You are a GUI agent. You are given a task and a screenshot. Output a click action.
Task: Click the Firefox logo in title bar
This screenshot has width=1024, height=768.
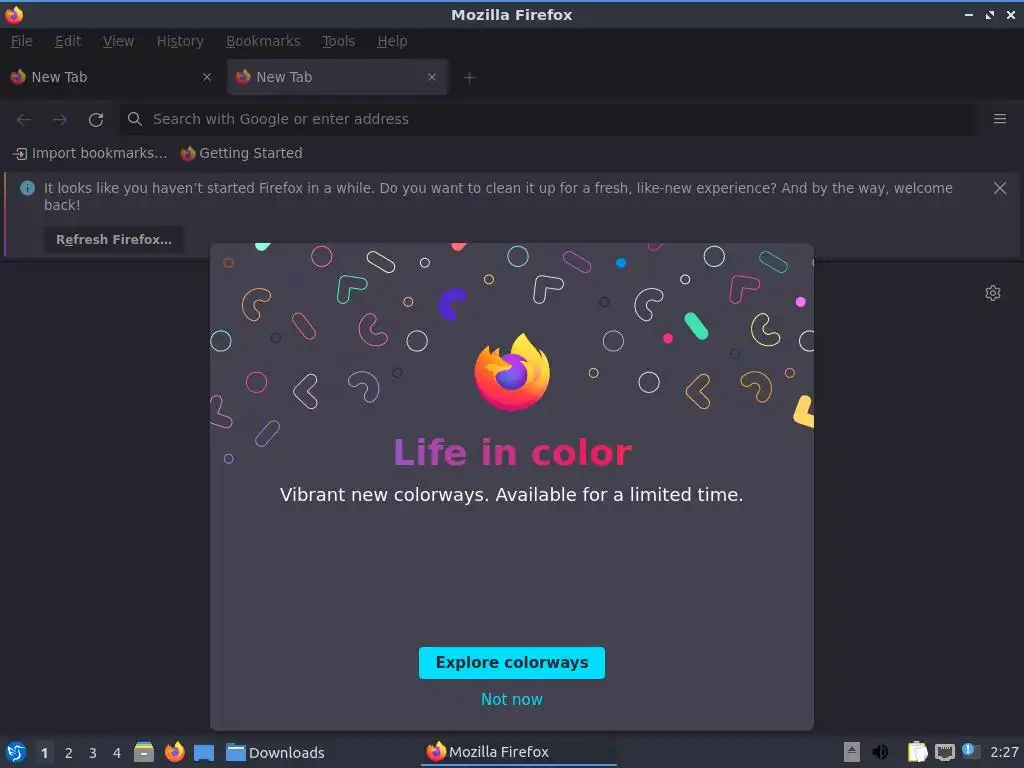(14, 14)
